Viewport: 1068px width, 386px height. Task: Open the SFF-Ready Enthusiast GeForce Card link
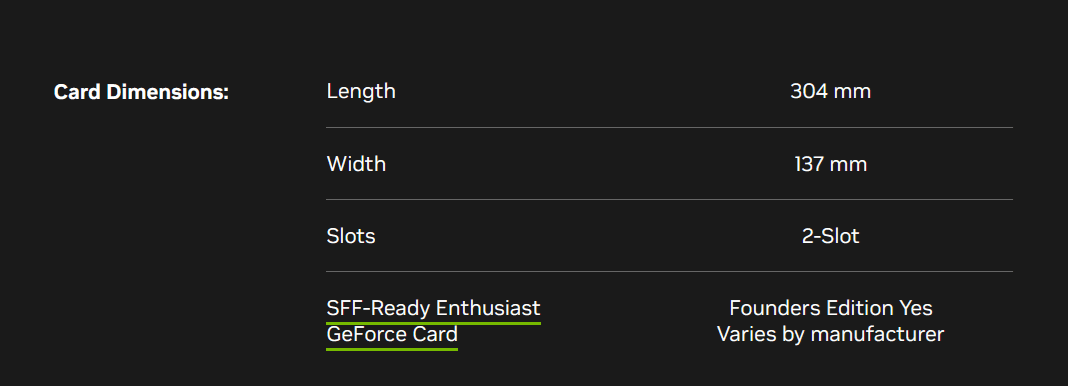433,321
